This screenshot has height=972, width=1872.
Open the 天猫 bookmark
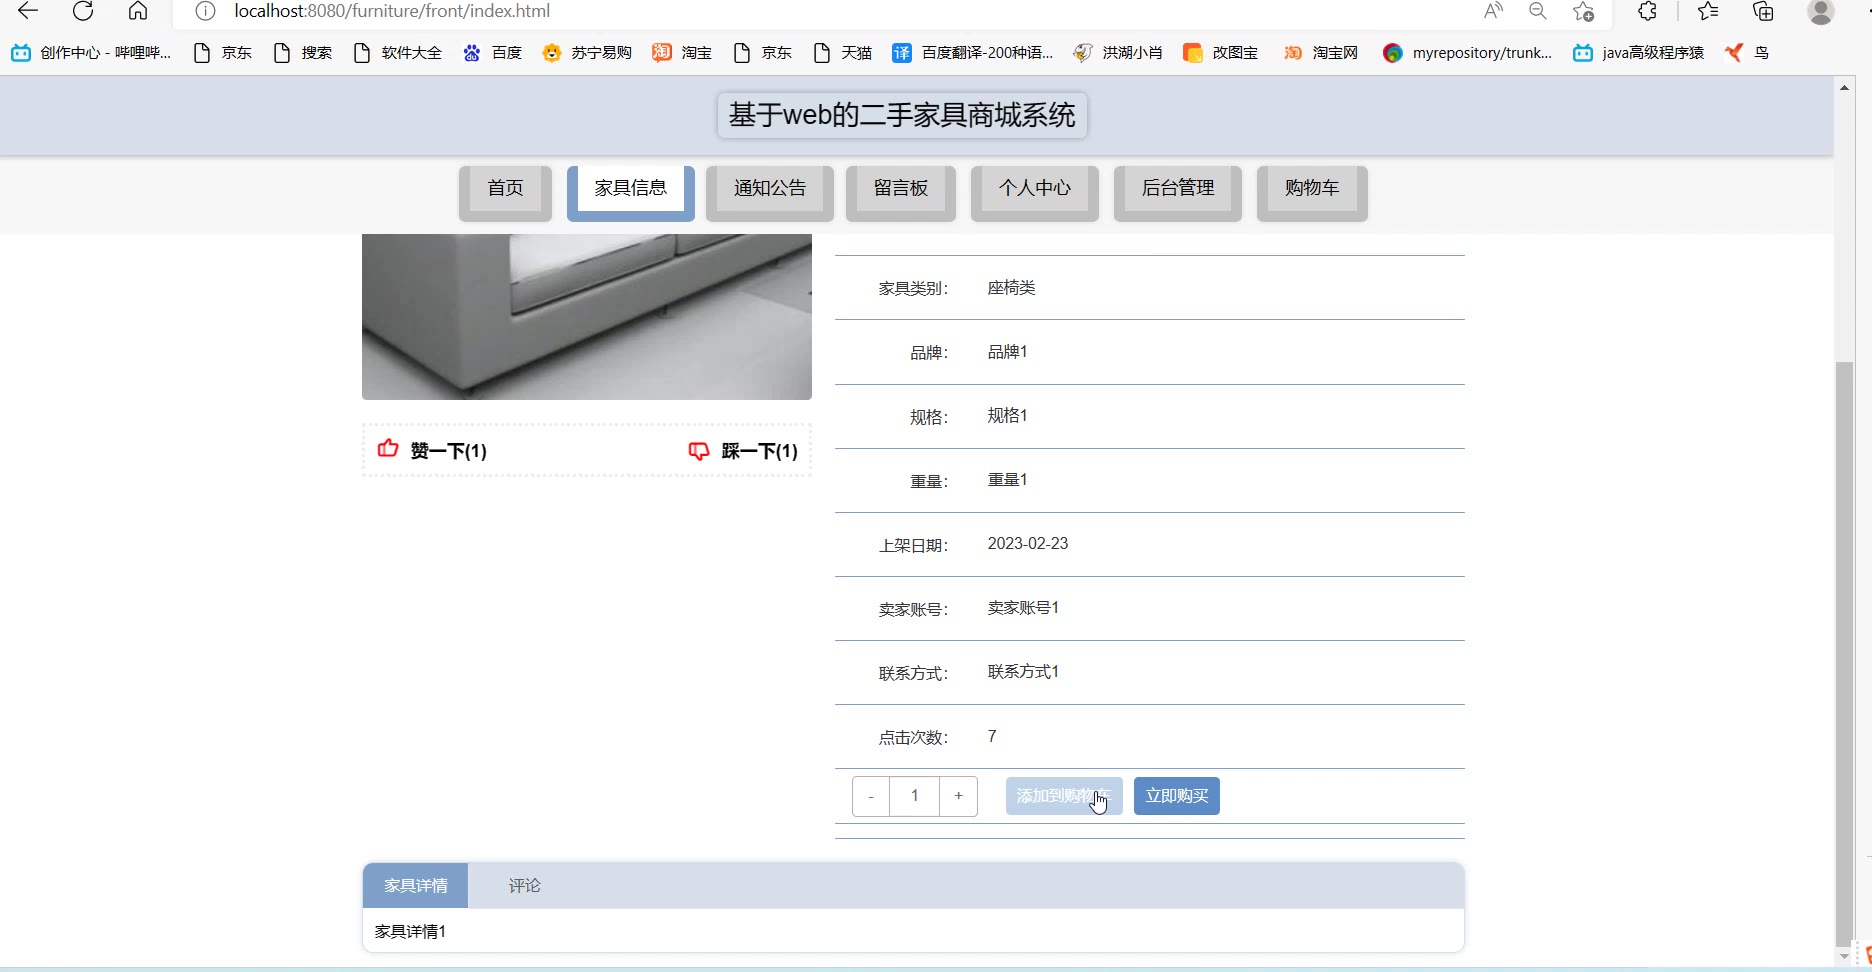click(843, 53)
